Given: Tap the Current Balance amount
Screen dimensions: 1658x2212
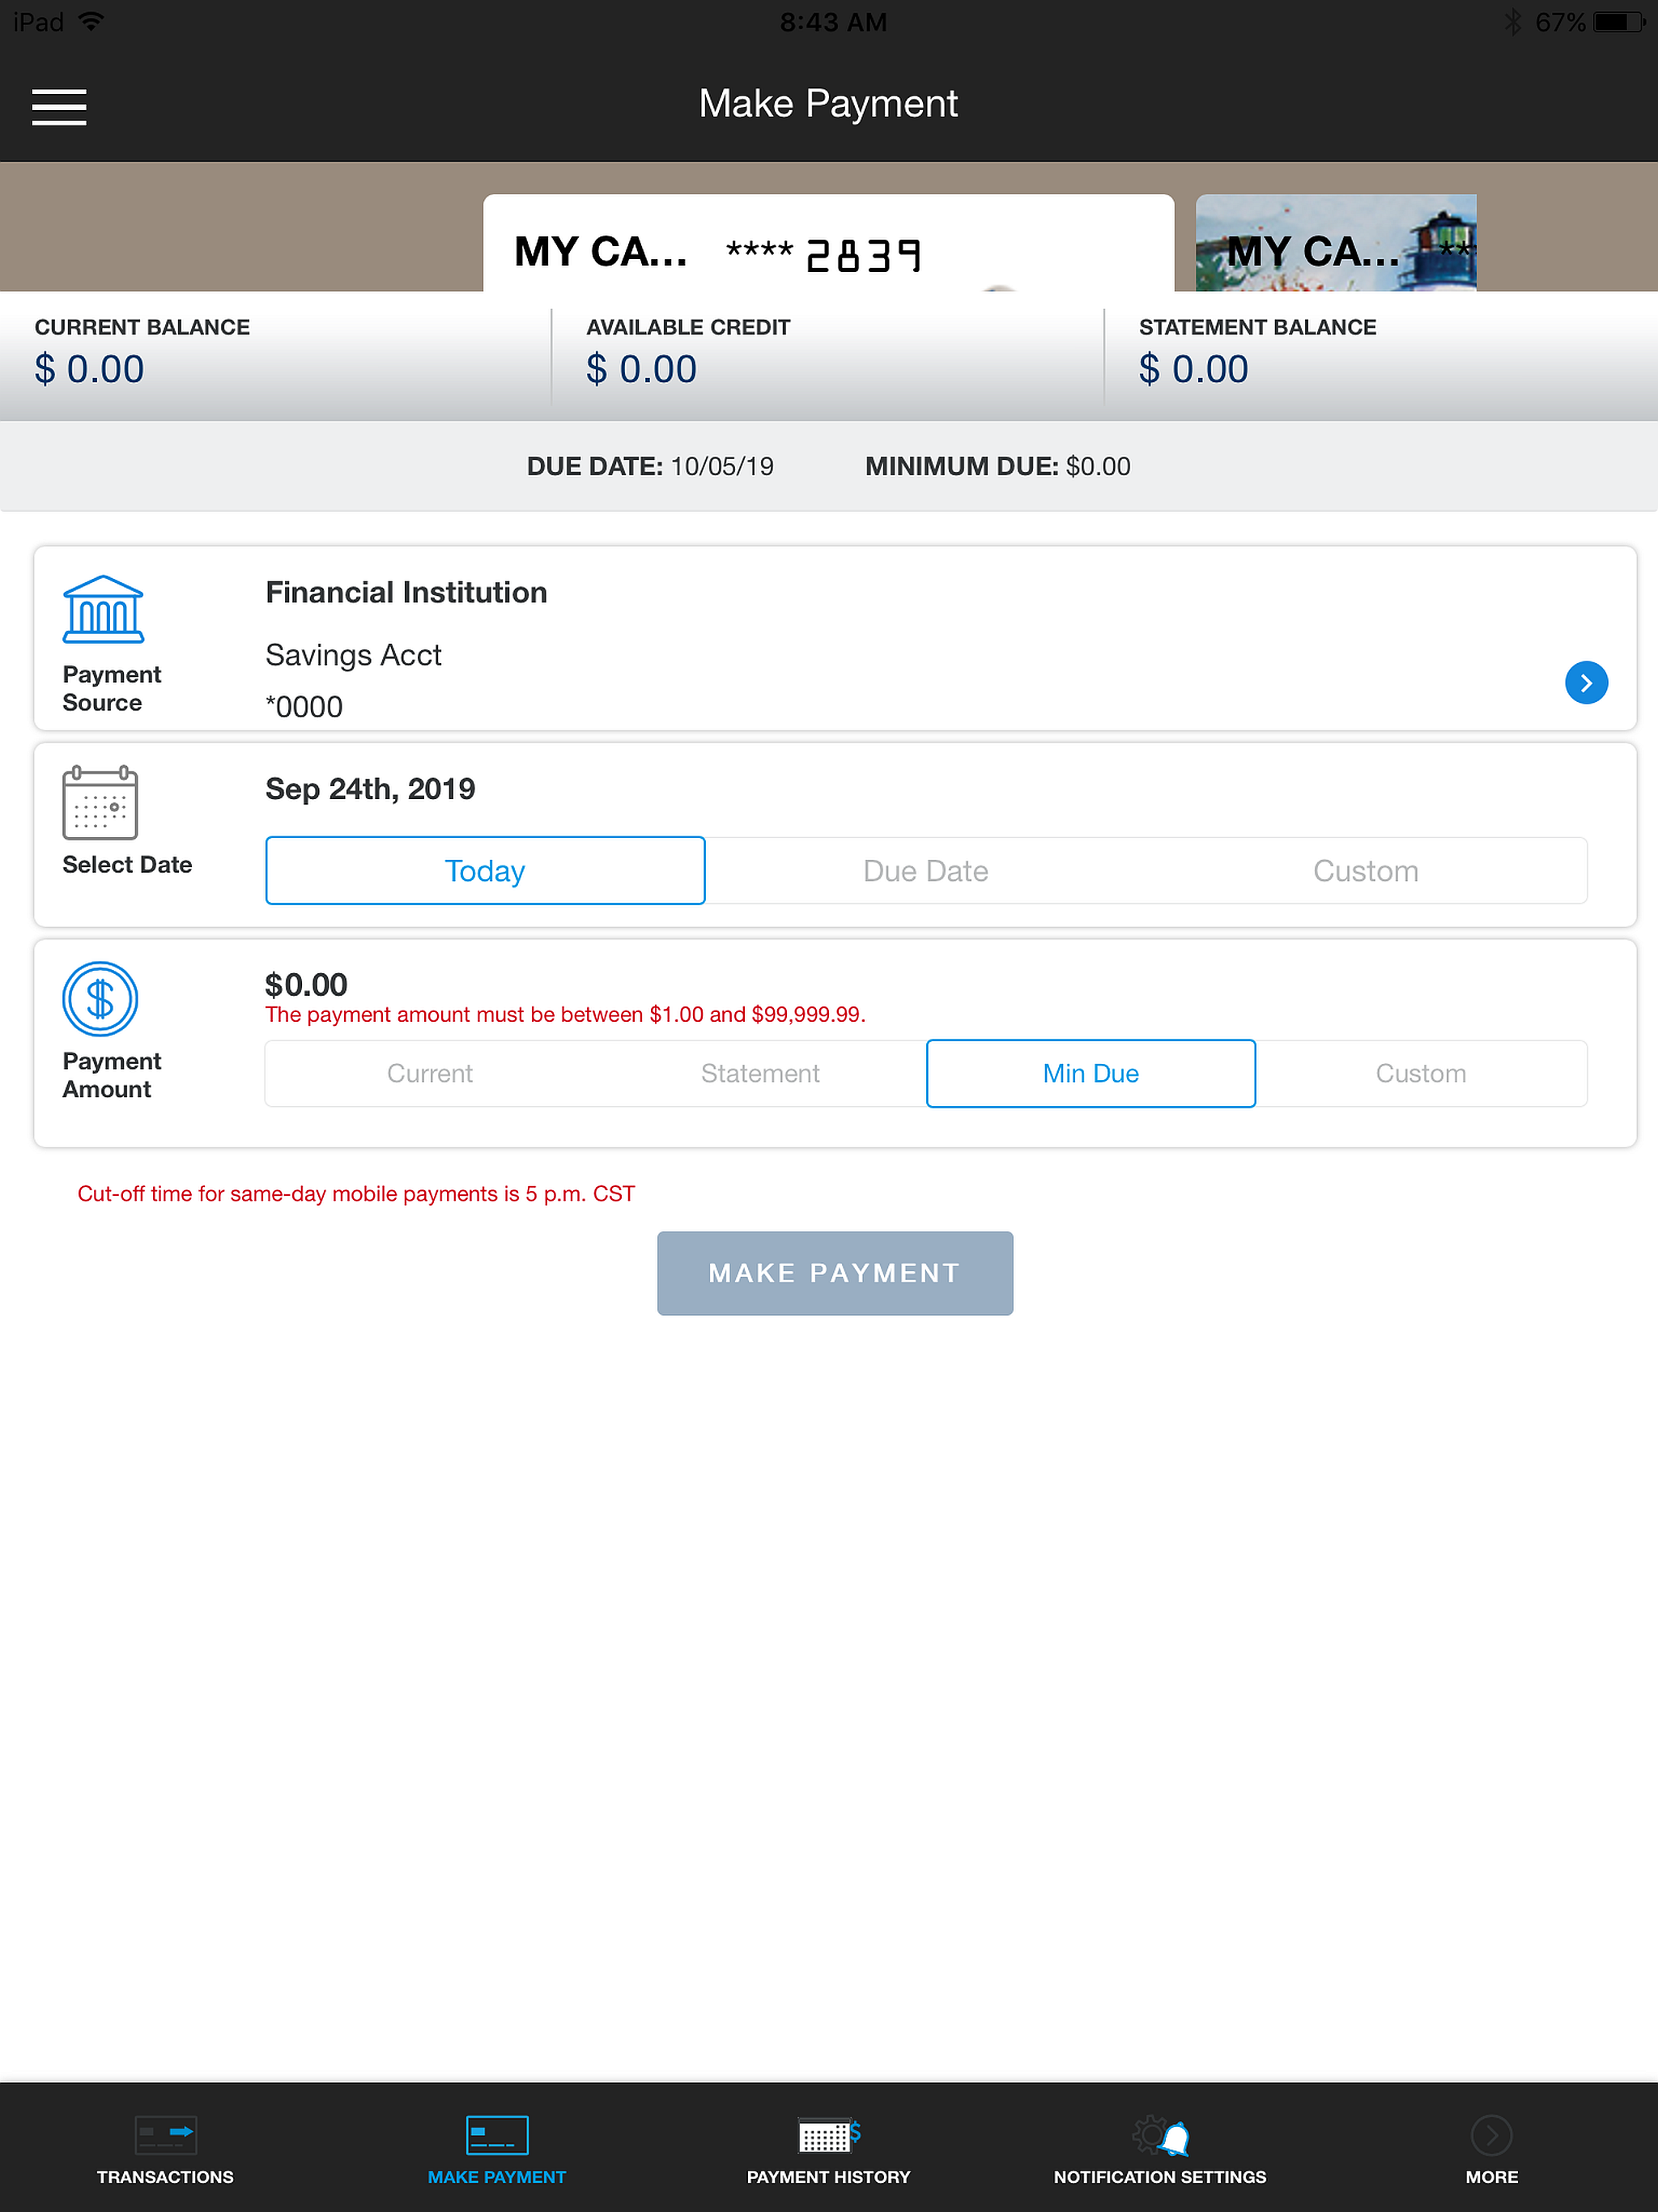Looking at the screenshot, I should point(89,370).
